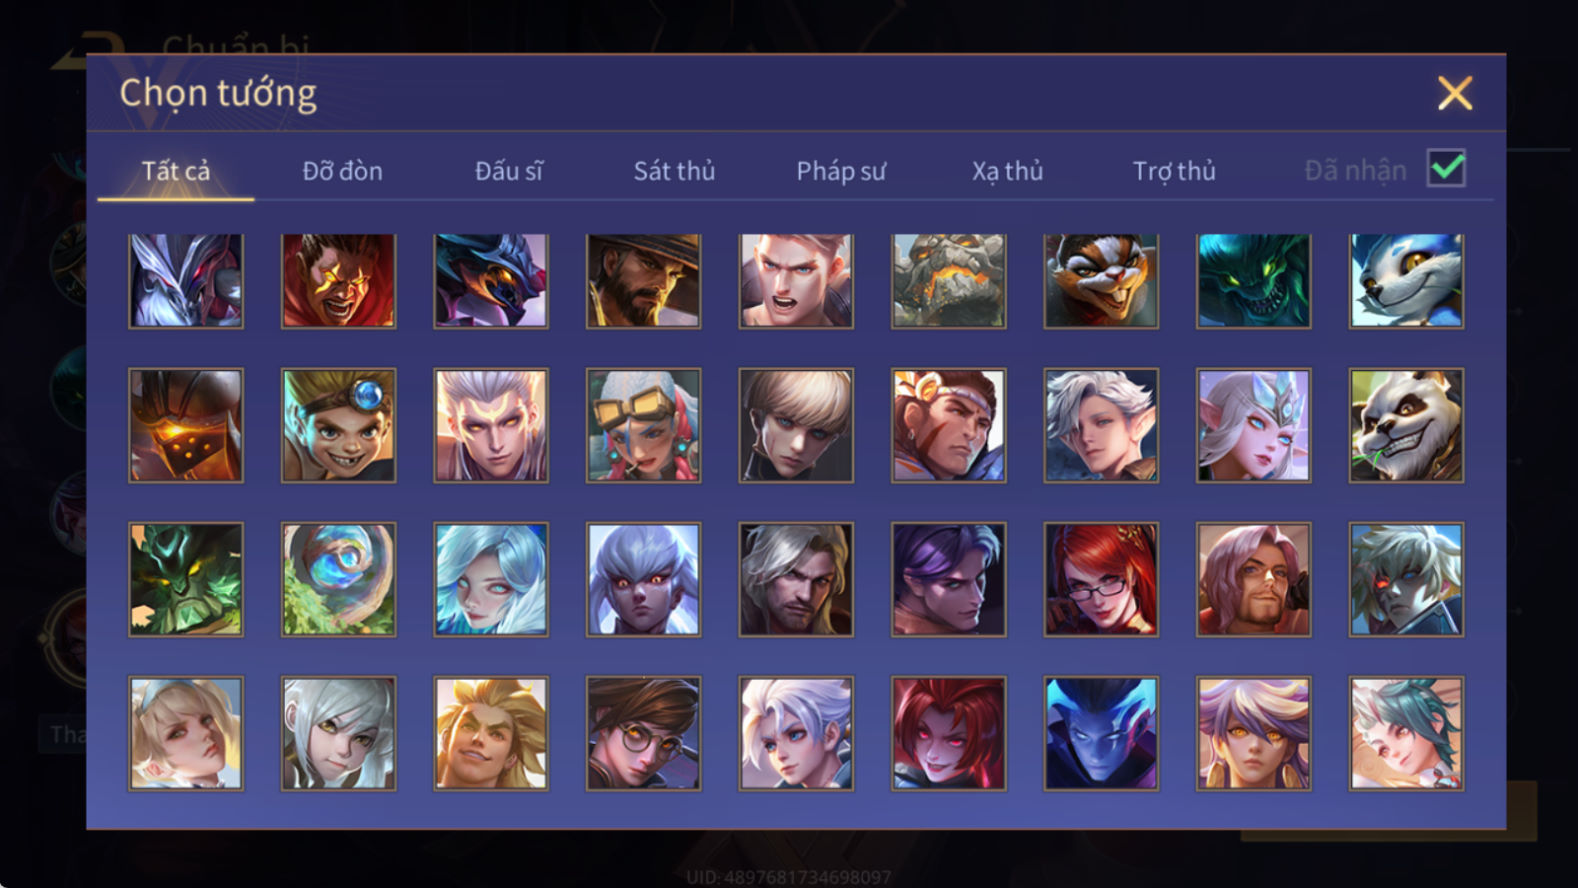1578x888 pixels.
Task: Toggle the Đã nhận checkbox
Action: pyautogui.click(x=1446, y=168)
